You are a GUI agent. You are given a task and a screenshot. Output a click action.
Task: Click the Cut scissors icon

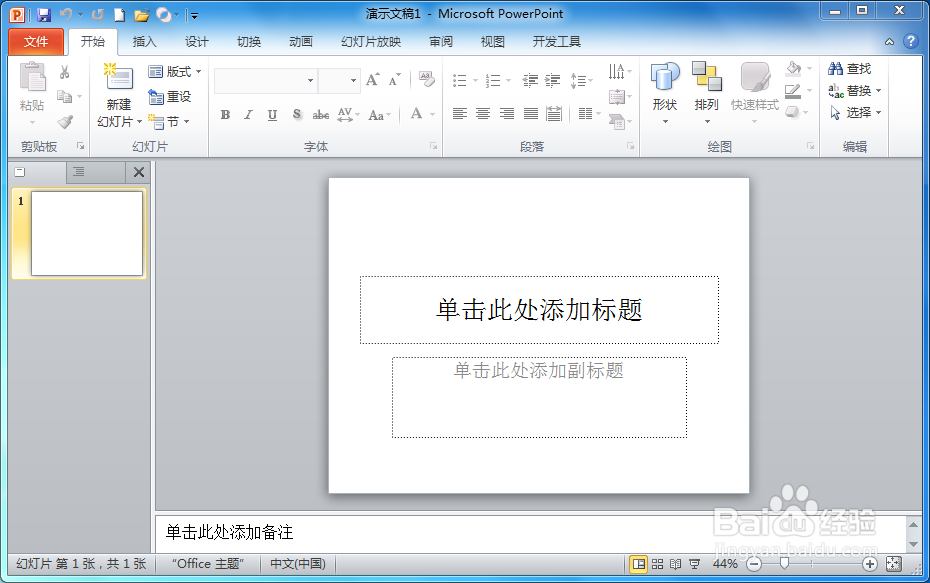pos(65,72)
